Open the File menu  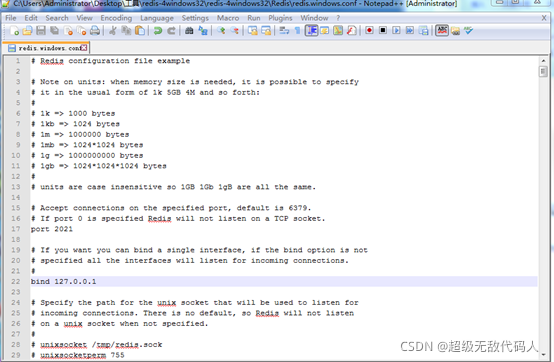click(11, 18)
